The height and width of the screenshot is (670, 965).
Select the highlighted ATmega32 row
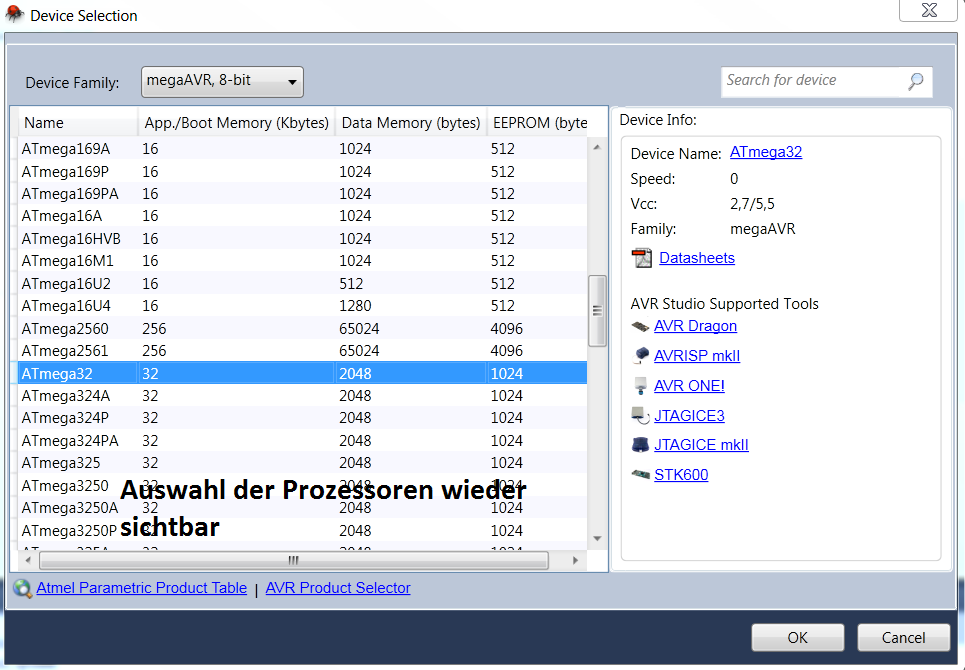pyautogui.click(x=302, y=373)
